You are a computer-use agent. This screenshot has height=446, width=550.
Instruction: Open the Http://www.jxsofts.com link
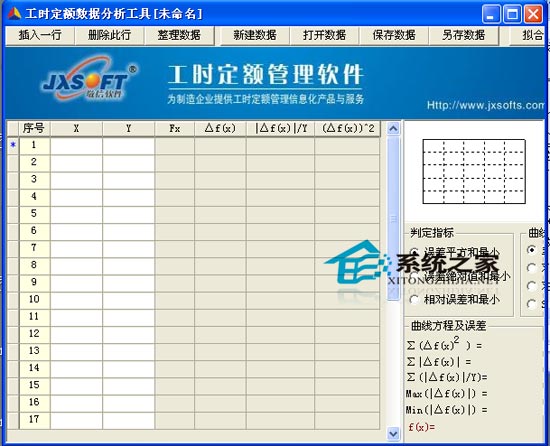point(486,105)
